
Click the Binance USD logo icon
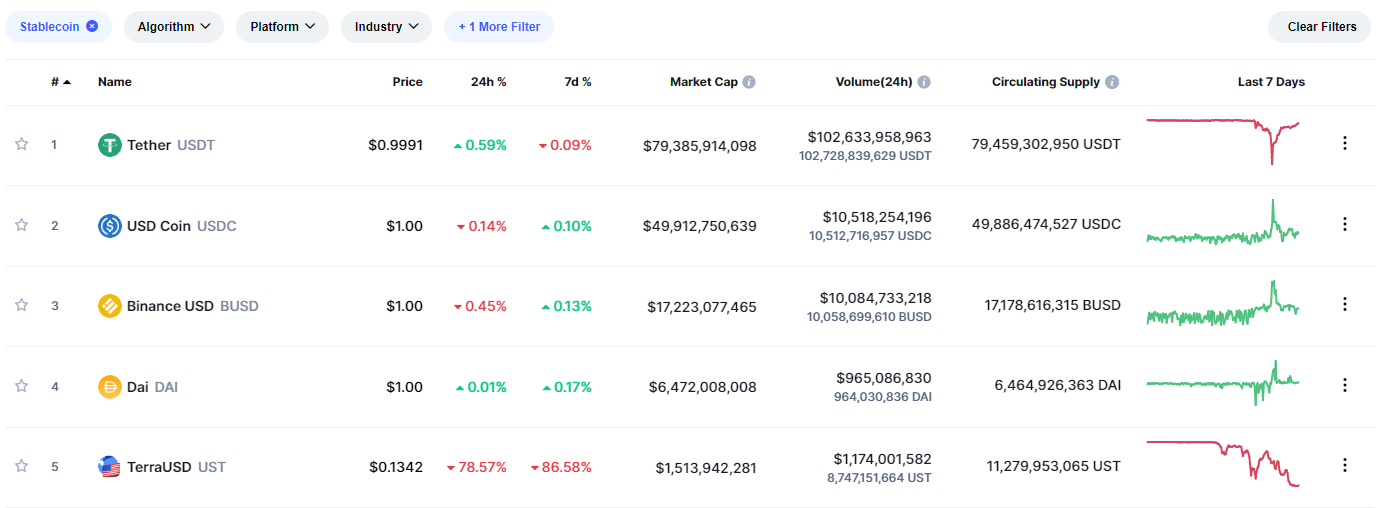tap(110, 306)
